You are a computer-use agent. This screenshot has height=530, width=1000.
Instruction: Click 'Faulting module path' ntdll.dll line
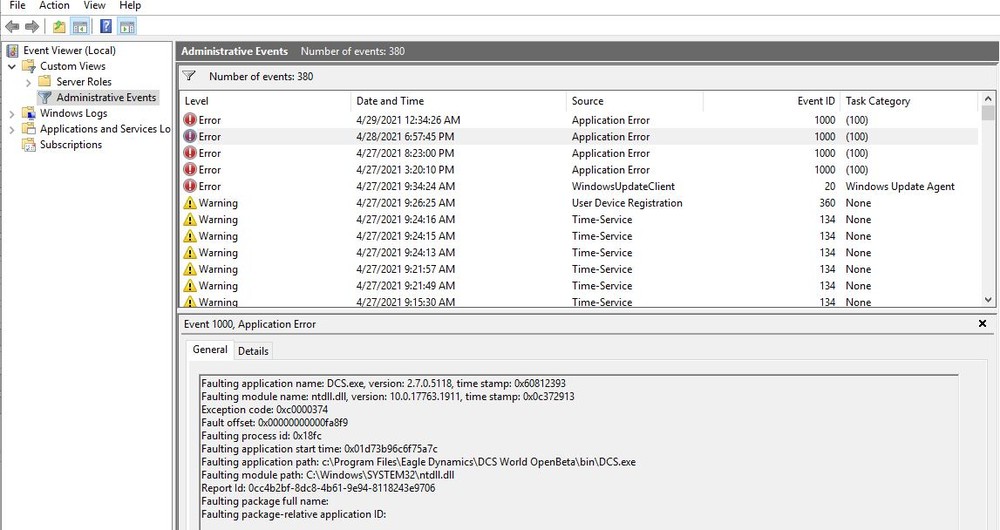[x=328, y=475]
